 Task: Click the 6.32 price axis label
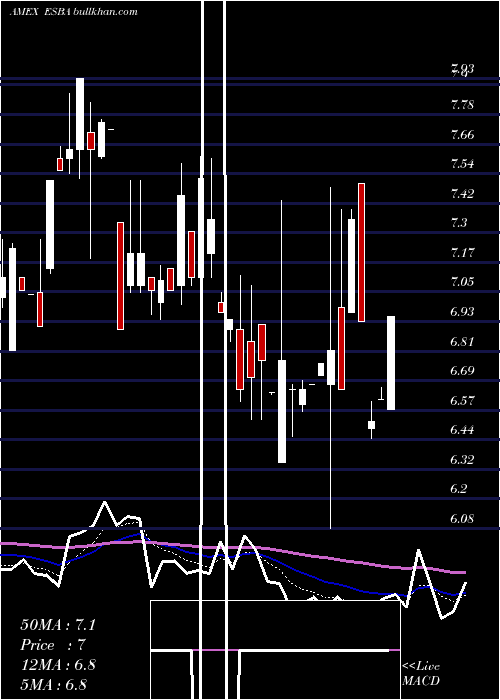(462, 459)
